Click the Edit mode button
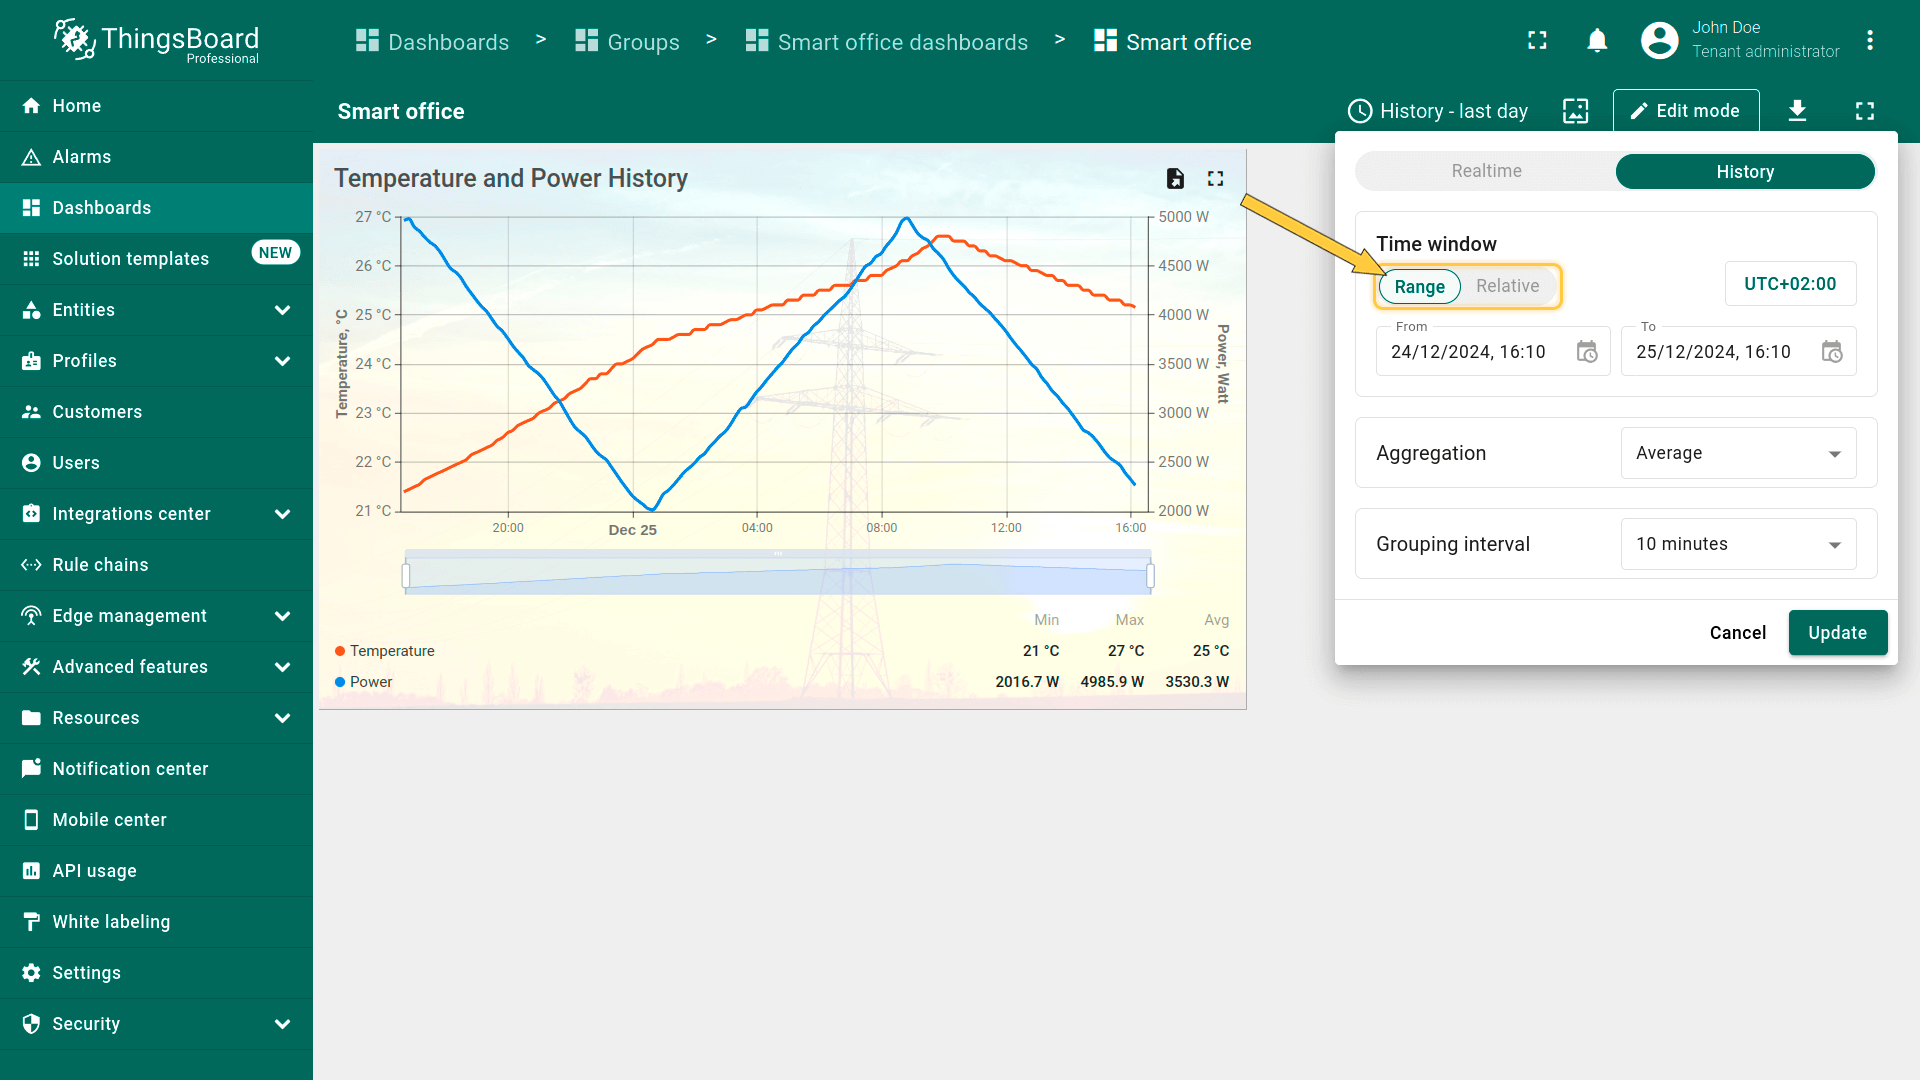The width and height of the screenshot is (1920, 1080). 1685,111
